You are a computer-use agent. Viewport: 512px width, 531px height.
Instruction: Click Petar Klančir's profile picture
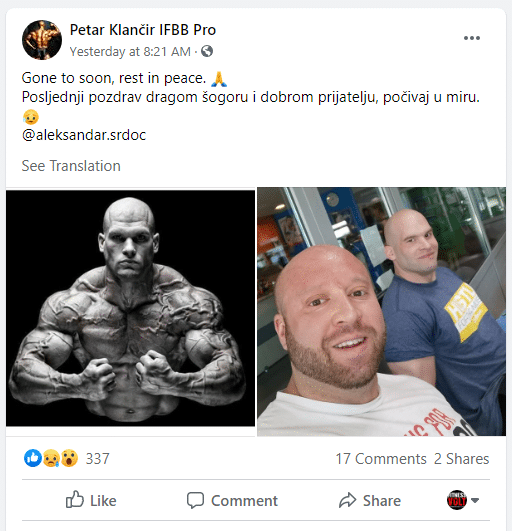[42, 40]
